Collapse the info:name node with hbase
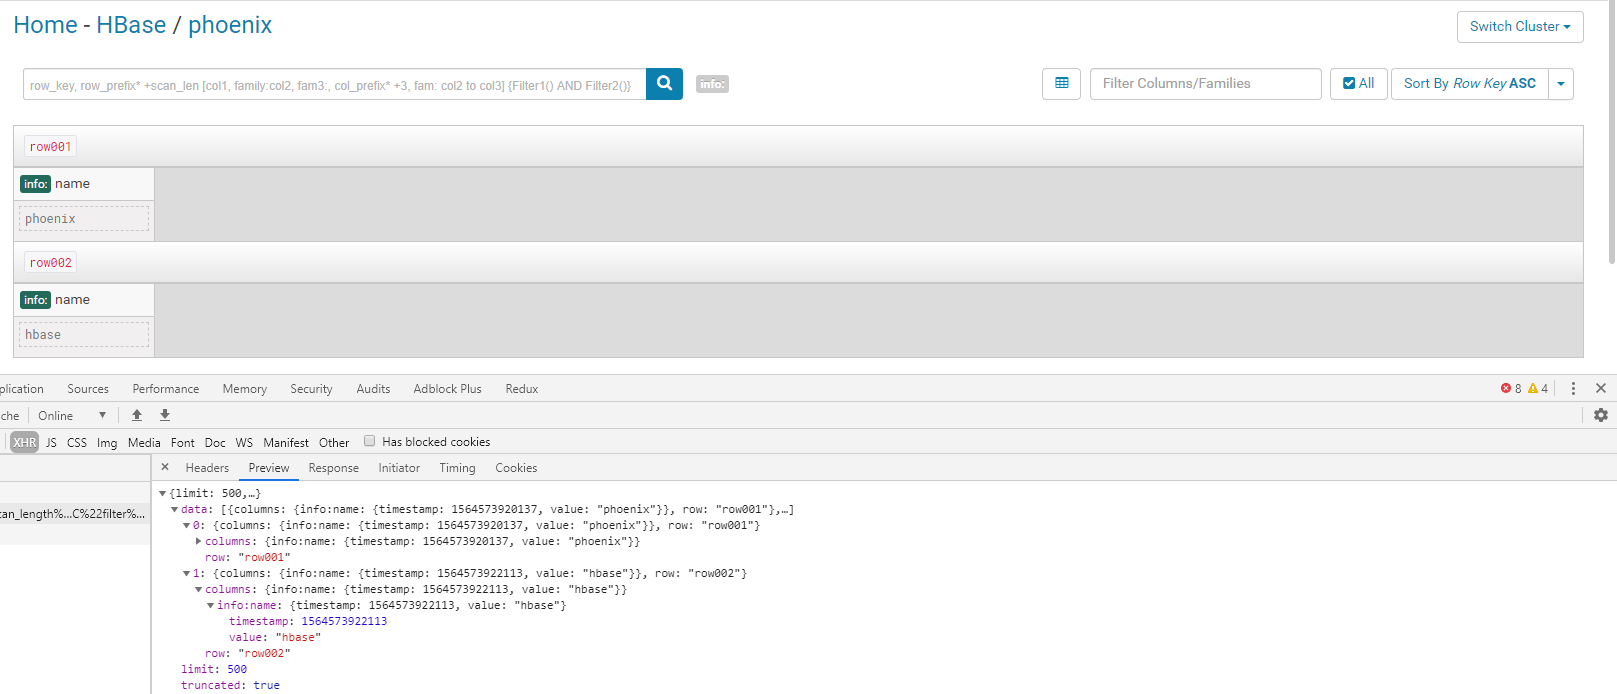This screenshot has height=694, width=1617. [210, 605]
